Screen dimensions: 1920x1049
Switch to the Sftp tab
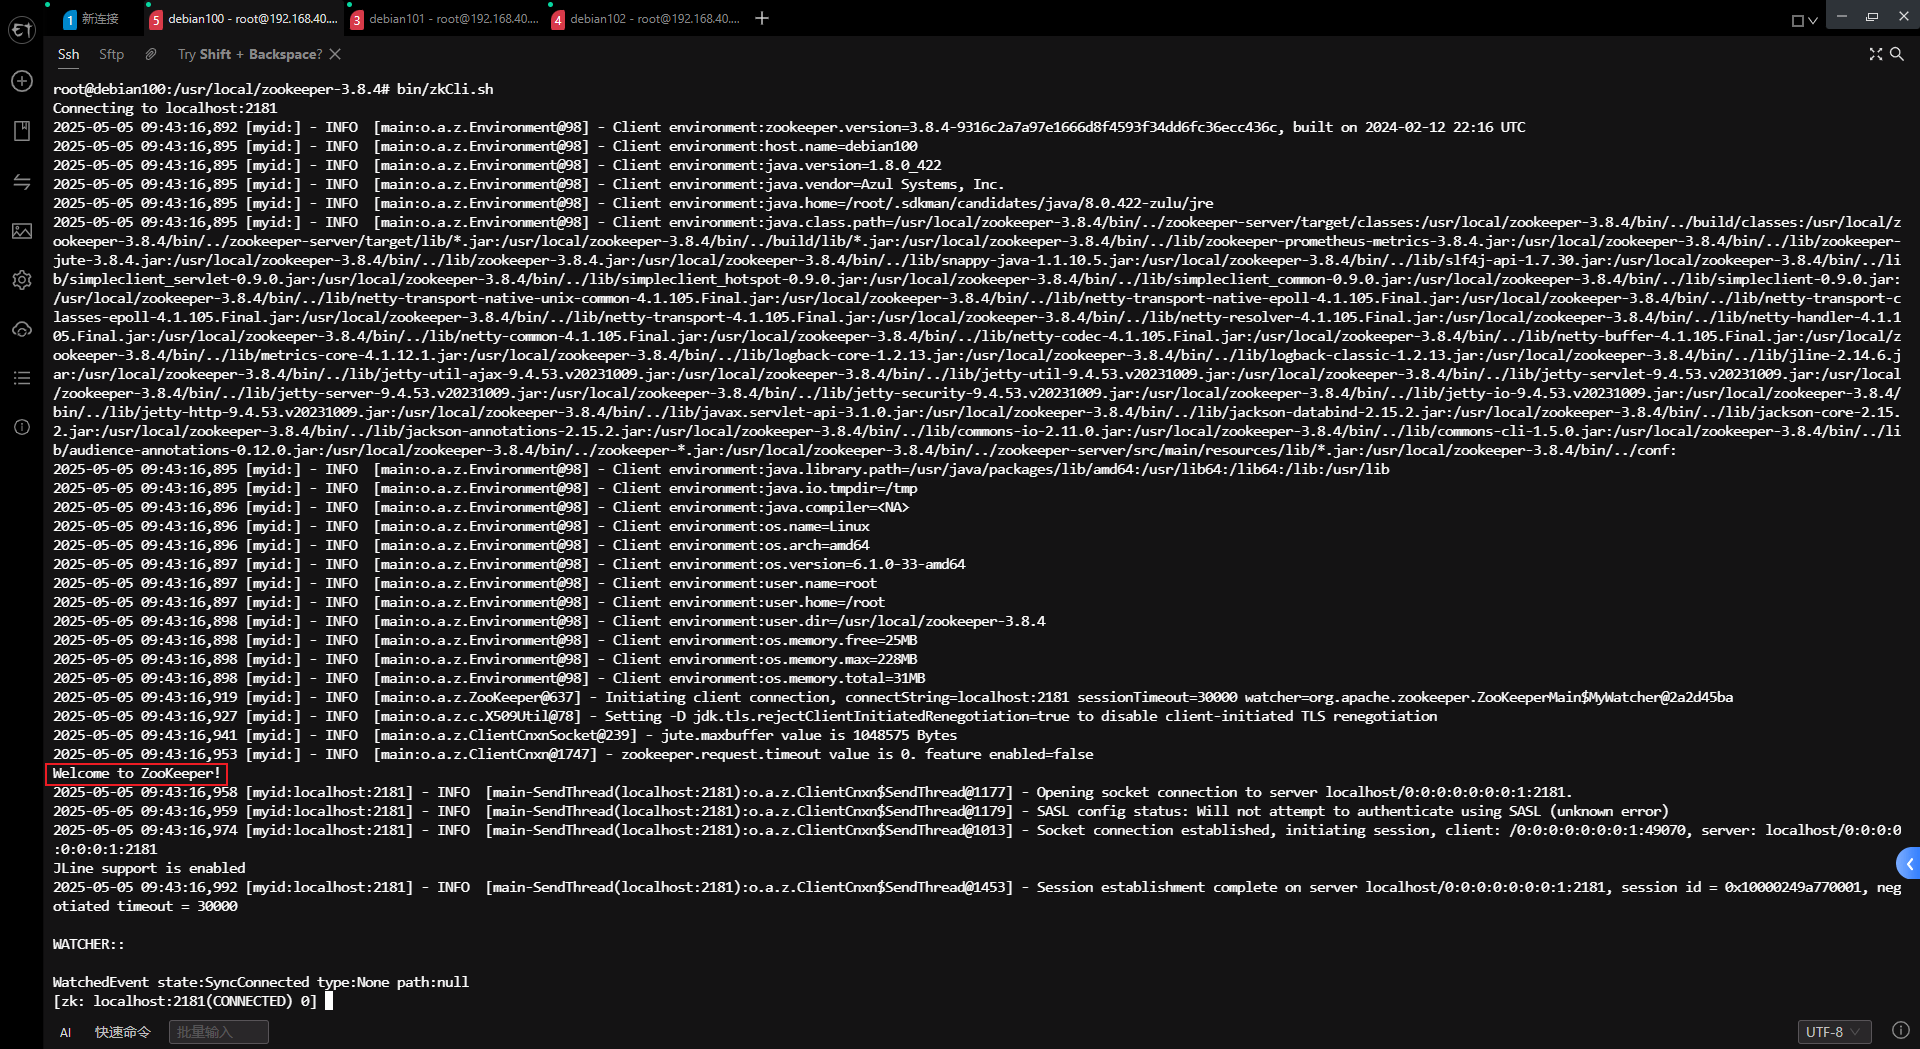(x=111, y=54)
